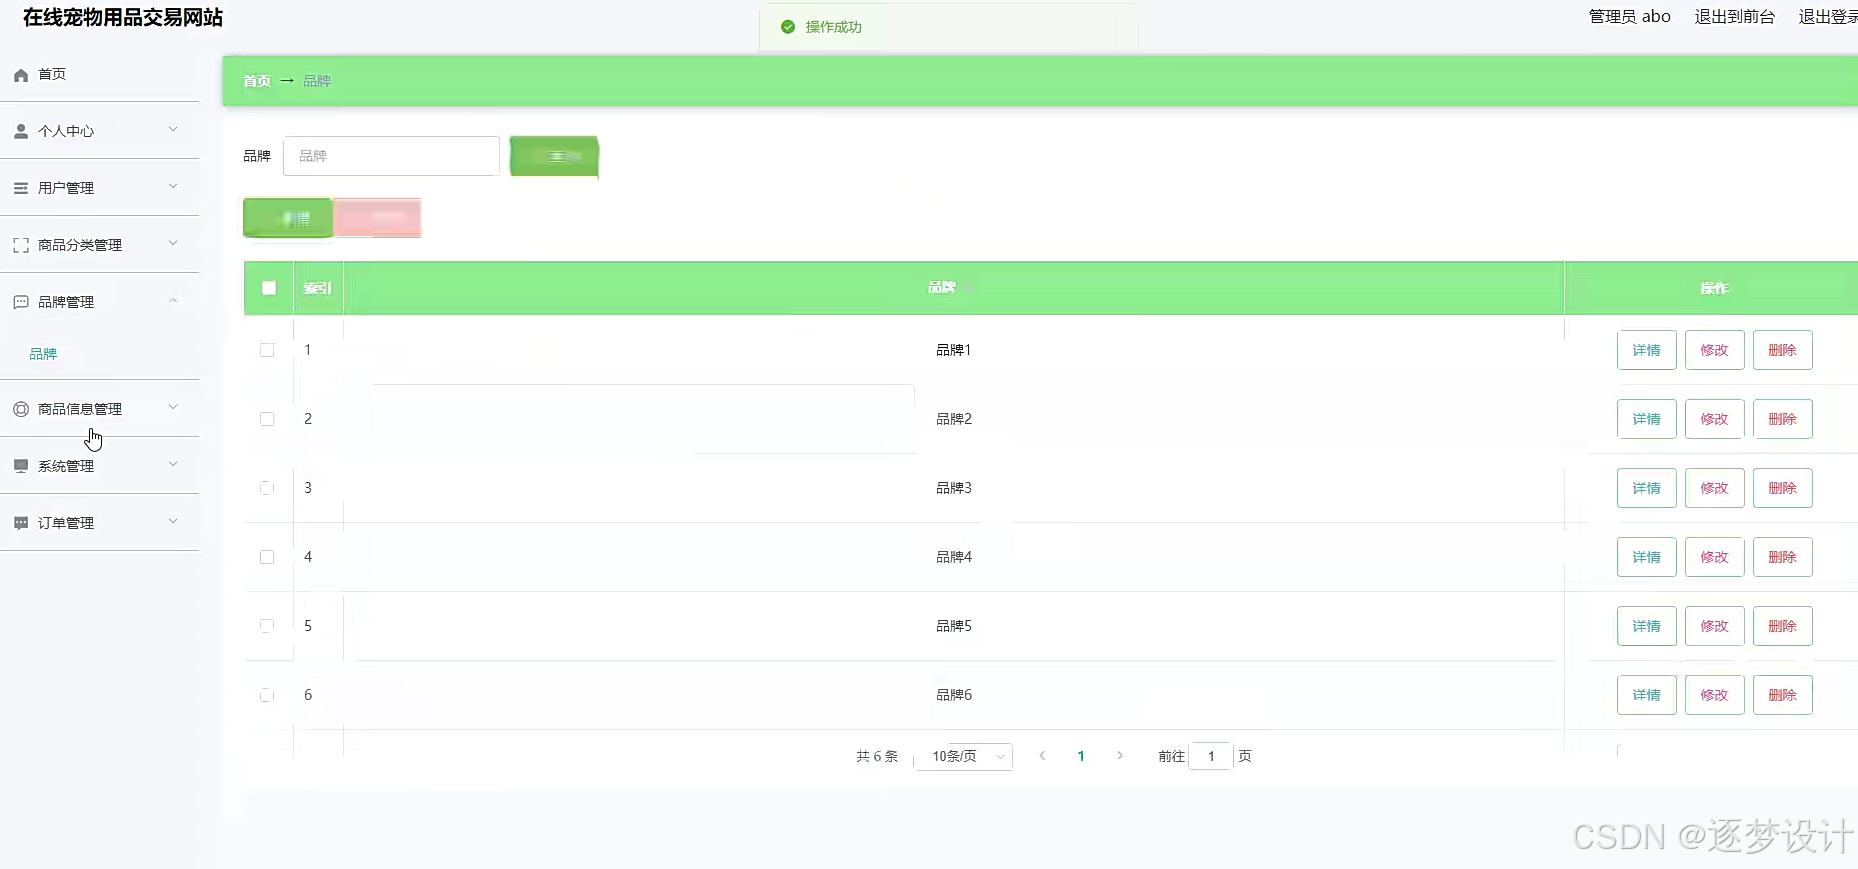Check the checkbox for row 品牌4

(267, 557)
